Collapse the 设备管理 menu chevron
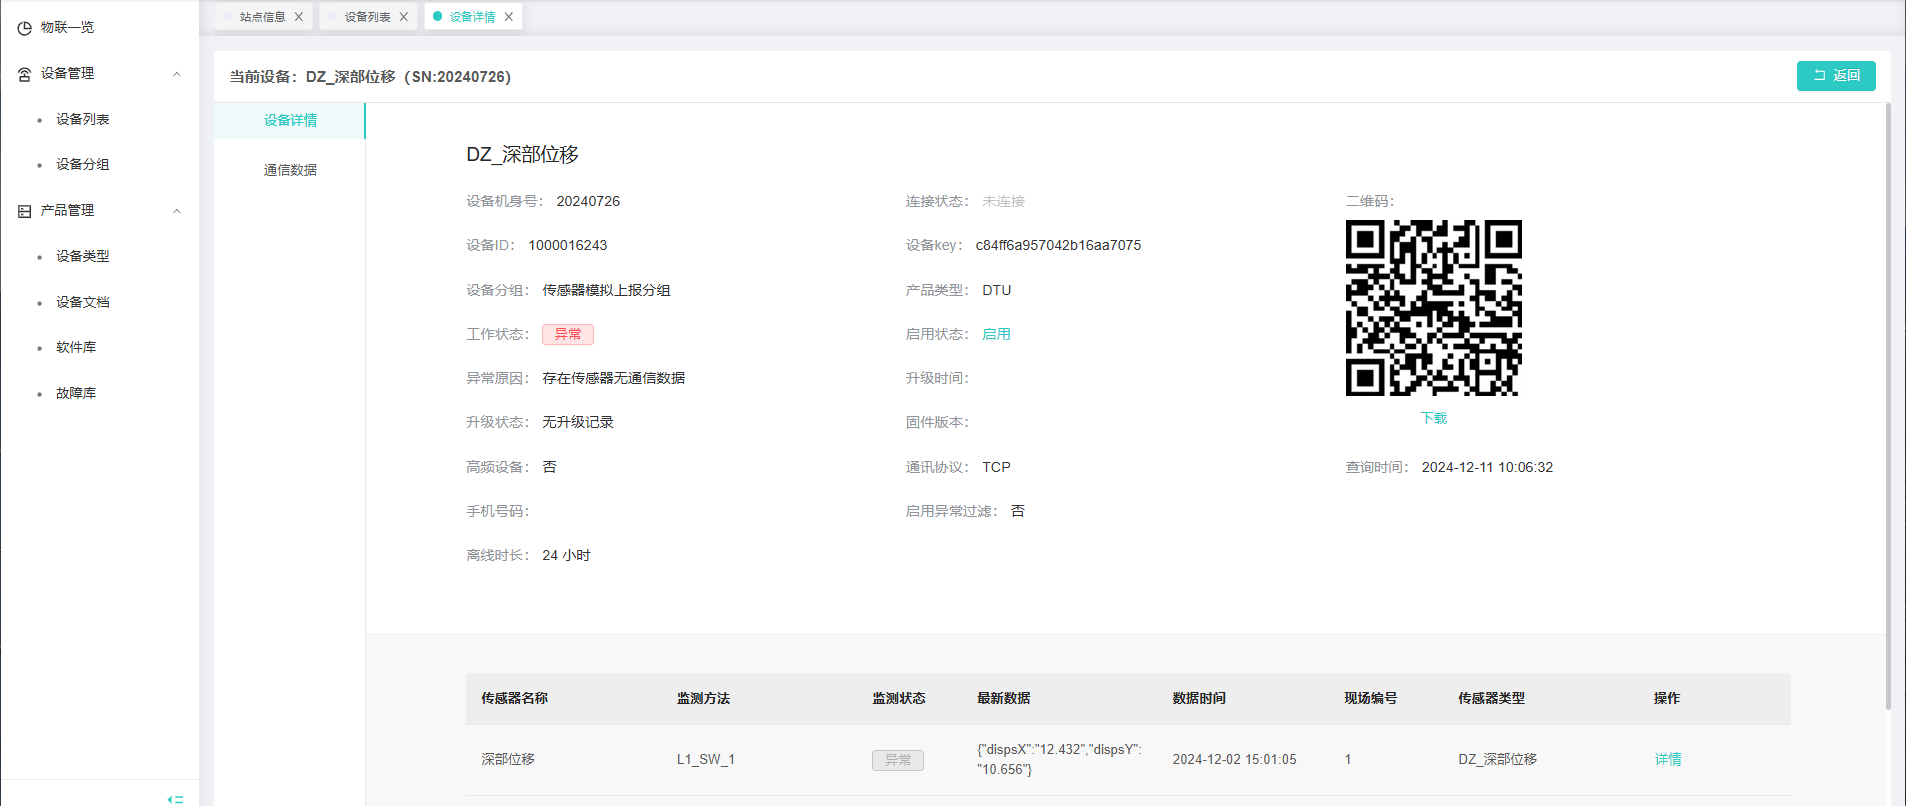Viewport: 1906px width, 806px height. 177,74
